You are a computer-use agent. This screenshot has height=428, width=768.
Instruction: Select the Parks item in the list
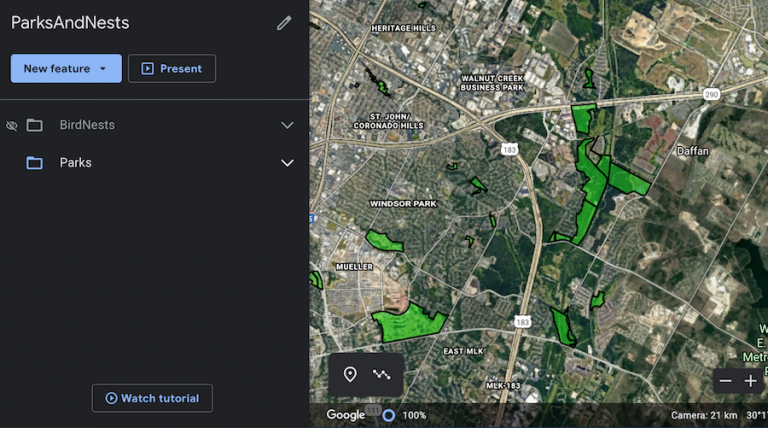(x=75, y=163)
